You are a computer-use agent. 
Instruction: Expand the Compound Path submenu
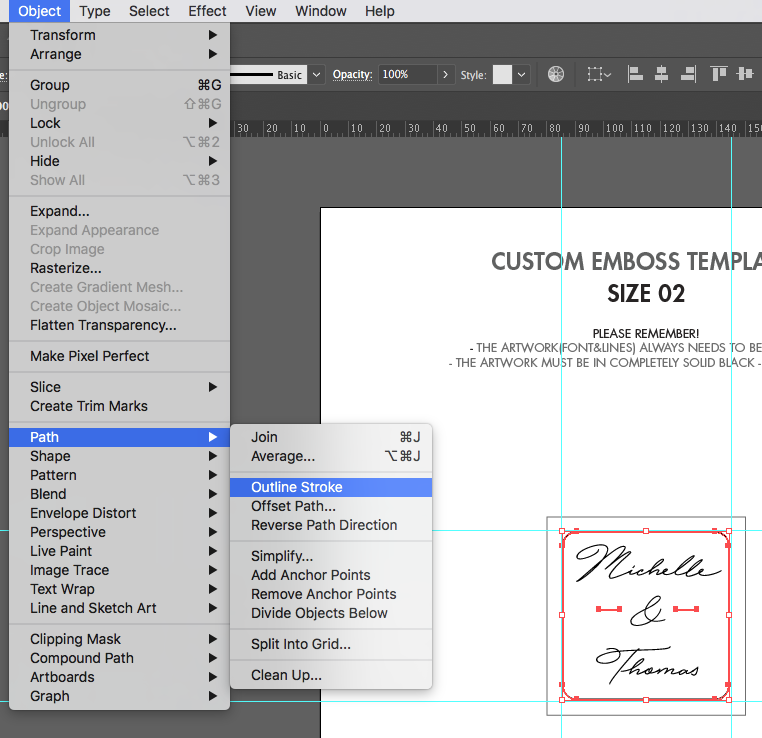(x=82, y=658)
